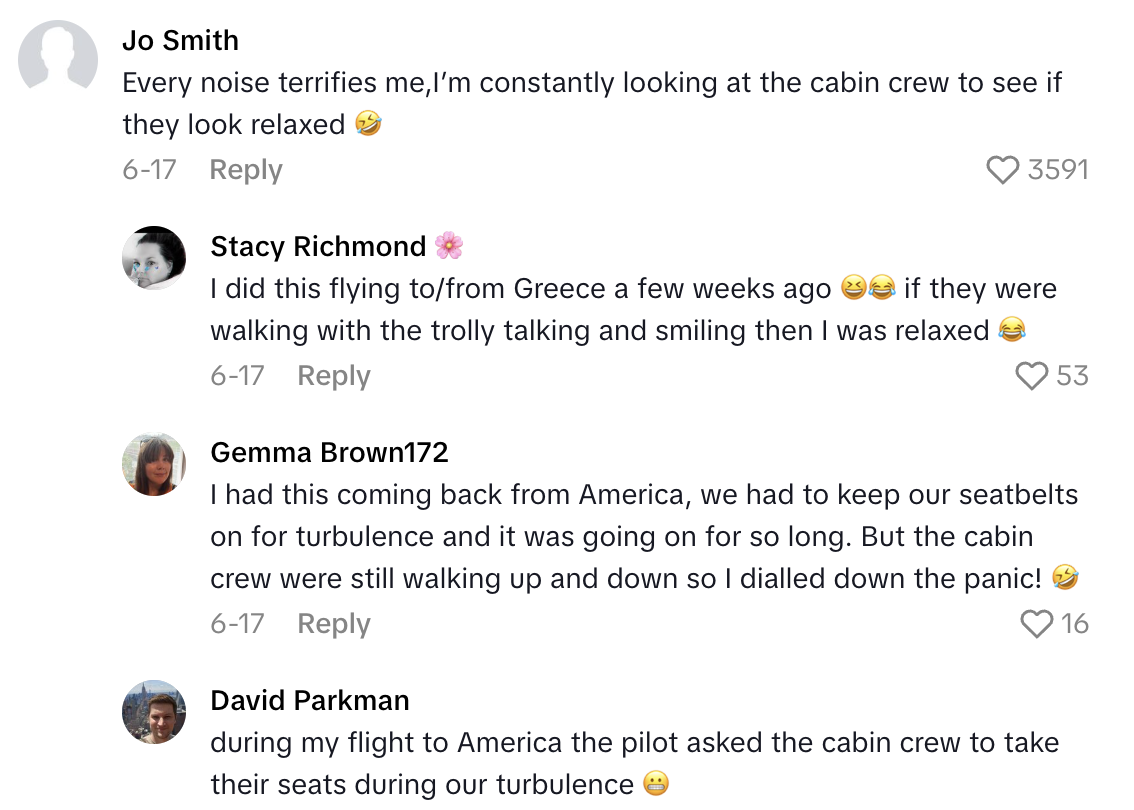Screen dimensions: 1134x810
Task: Go to David Parkman's profile name
Action: (x=310, y=700)
